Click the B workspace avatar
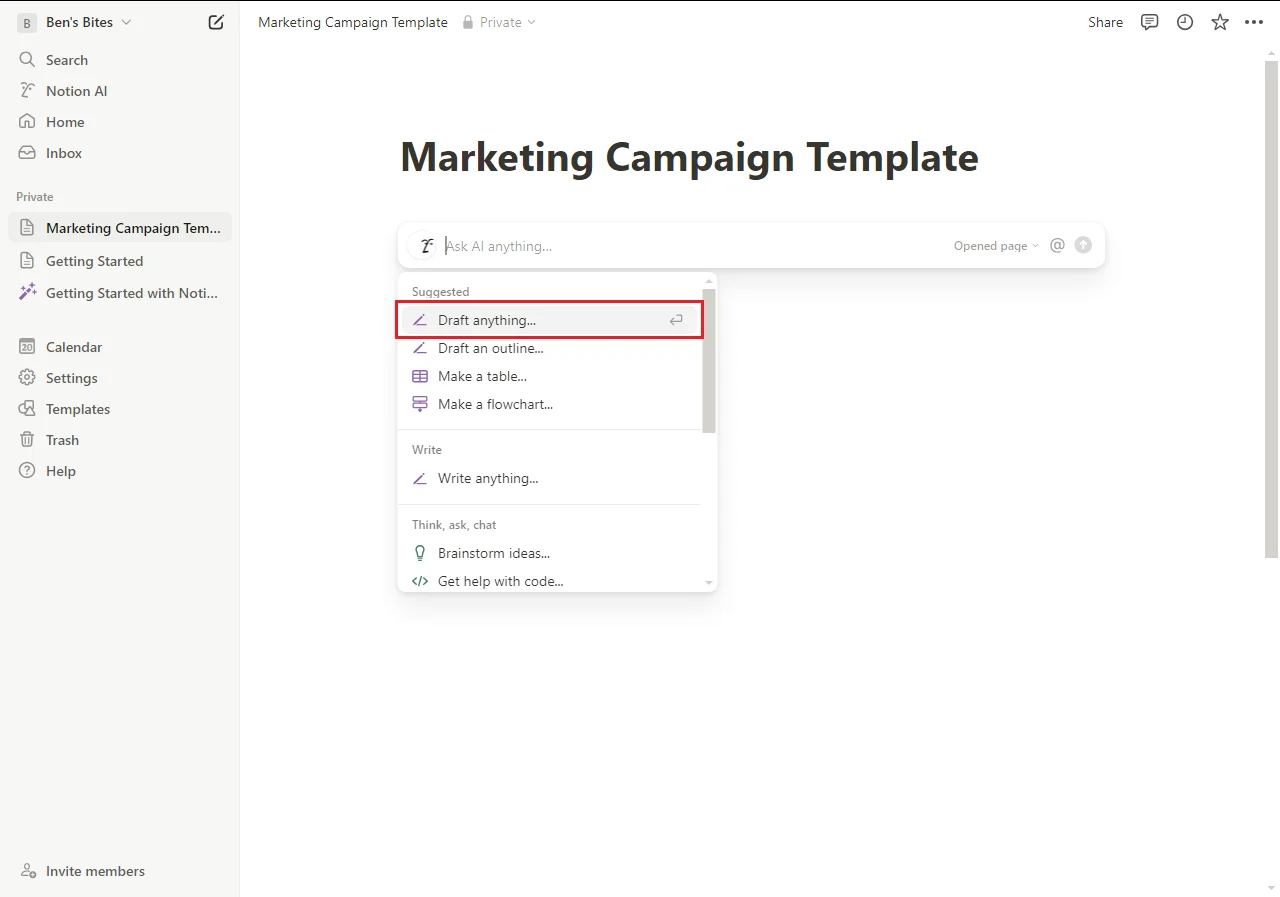 tap(27, 22)
